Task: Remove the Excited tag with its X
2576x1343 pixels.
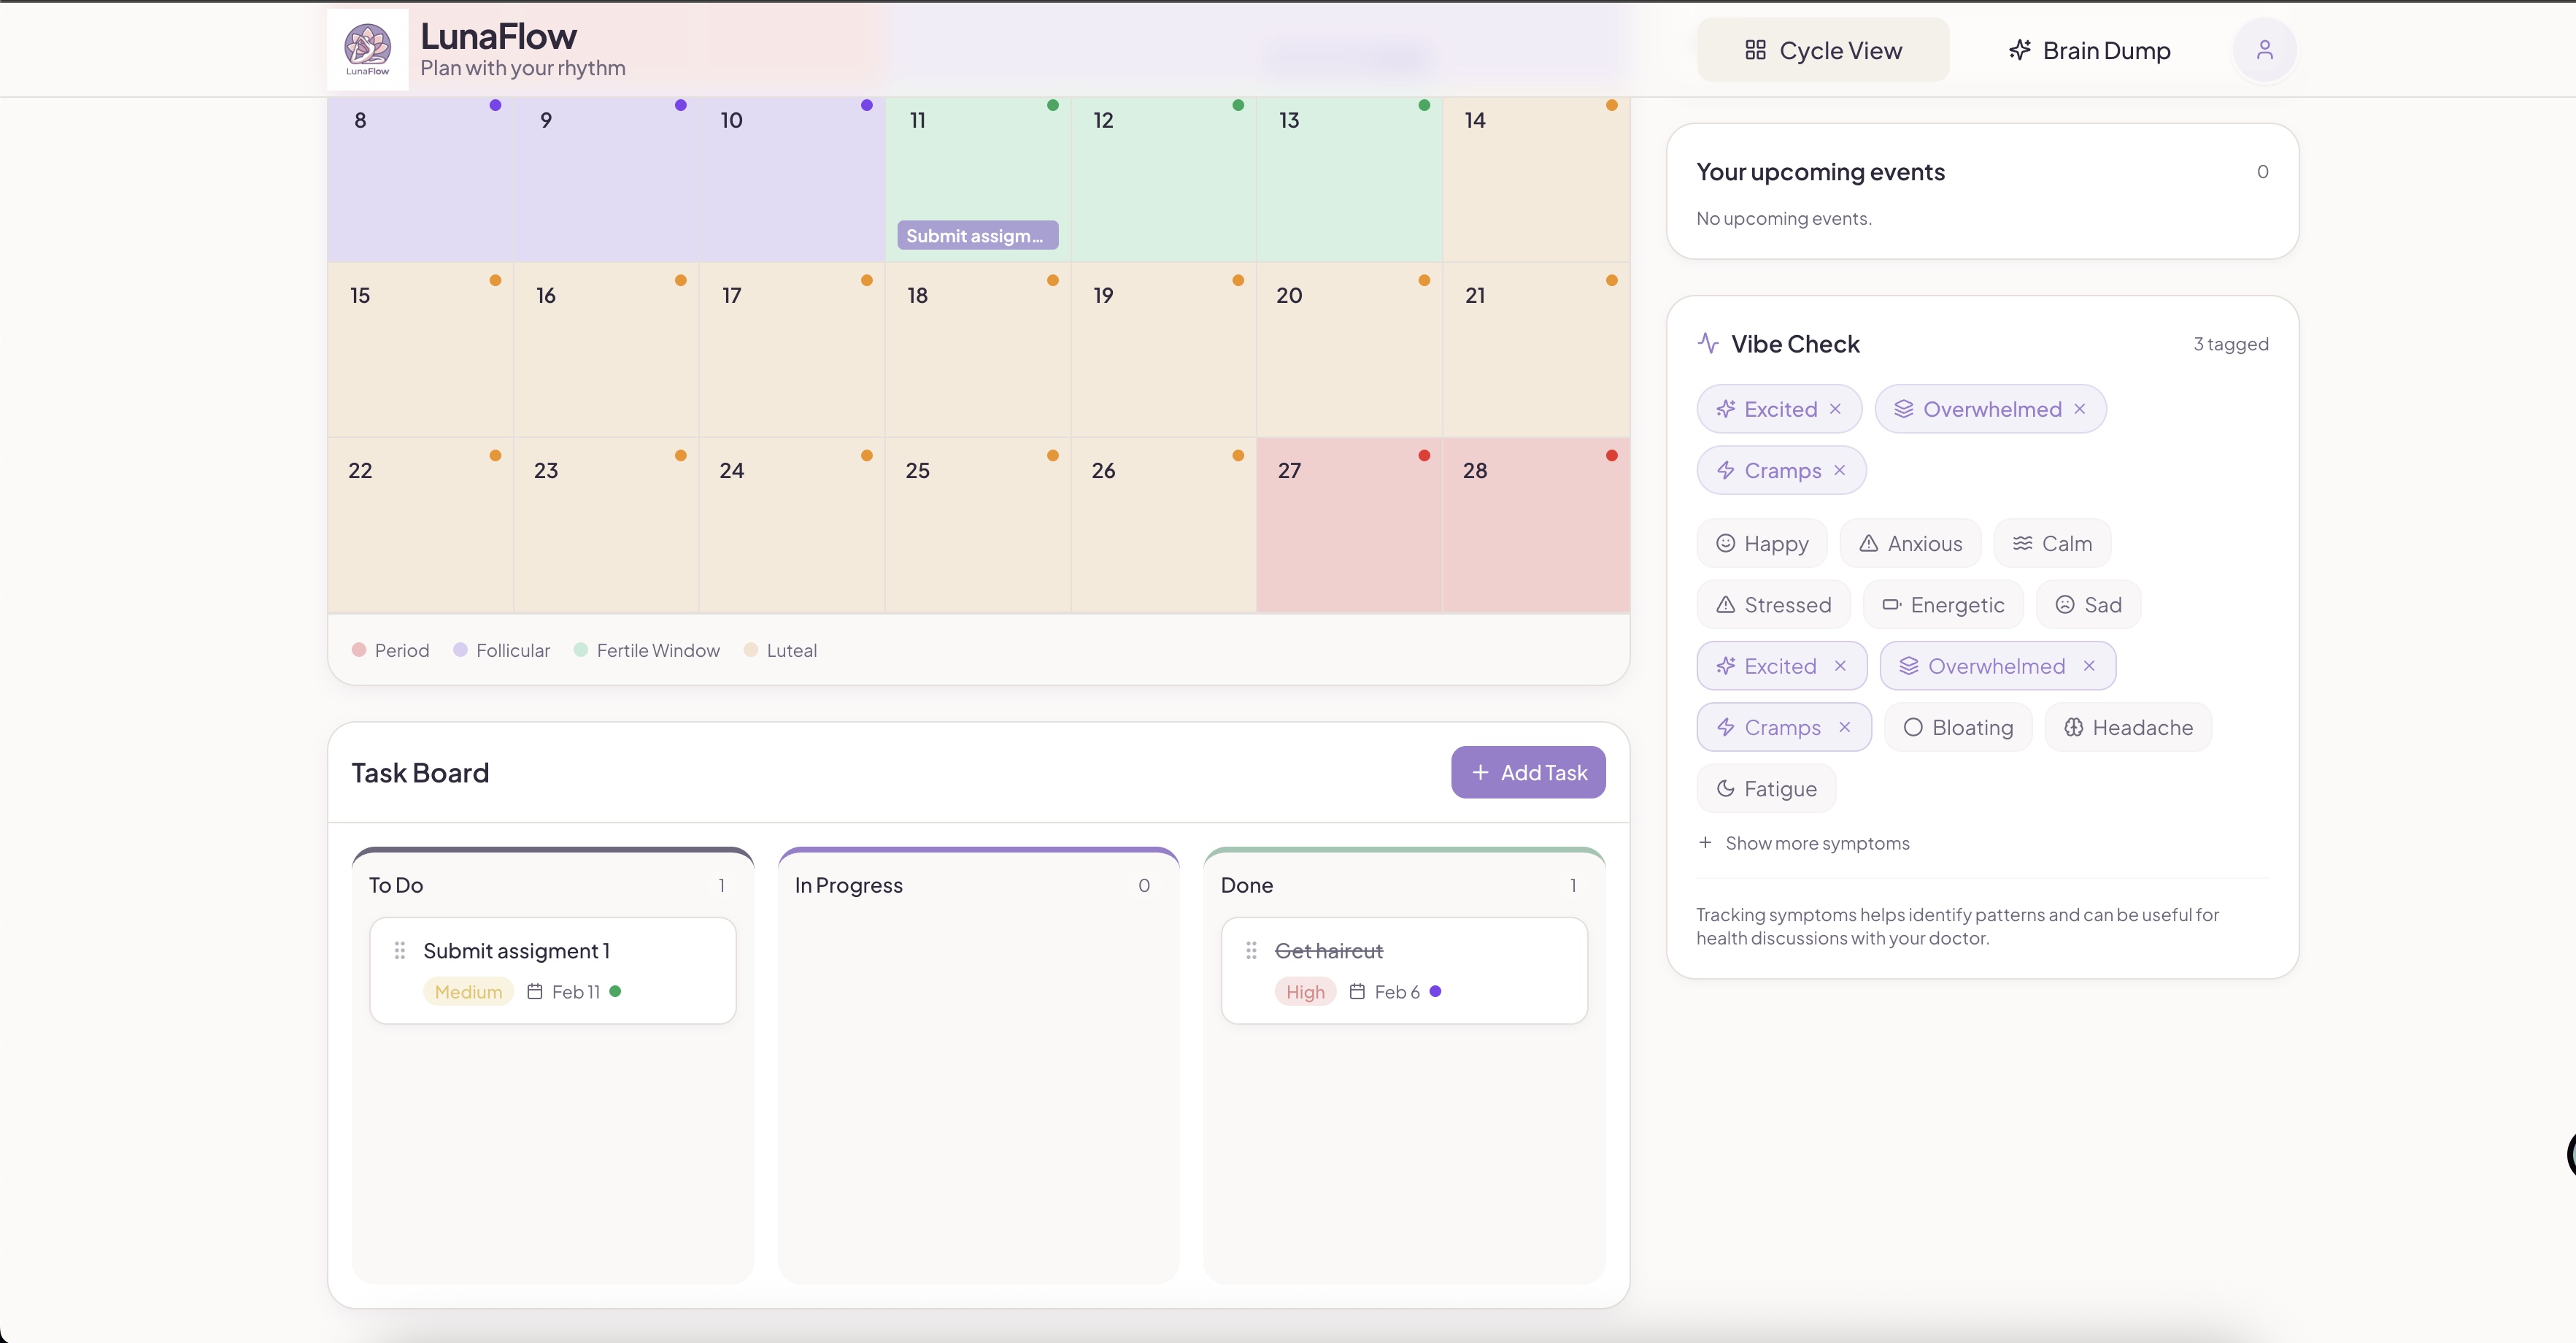Action: [x=1835, y=409]
